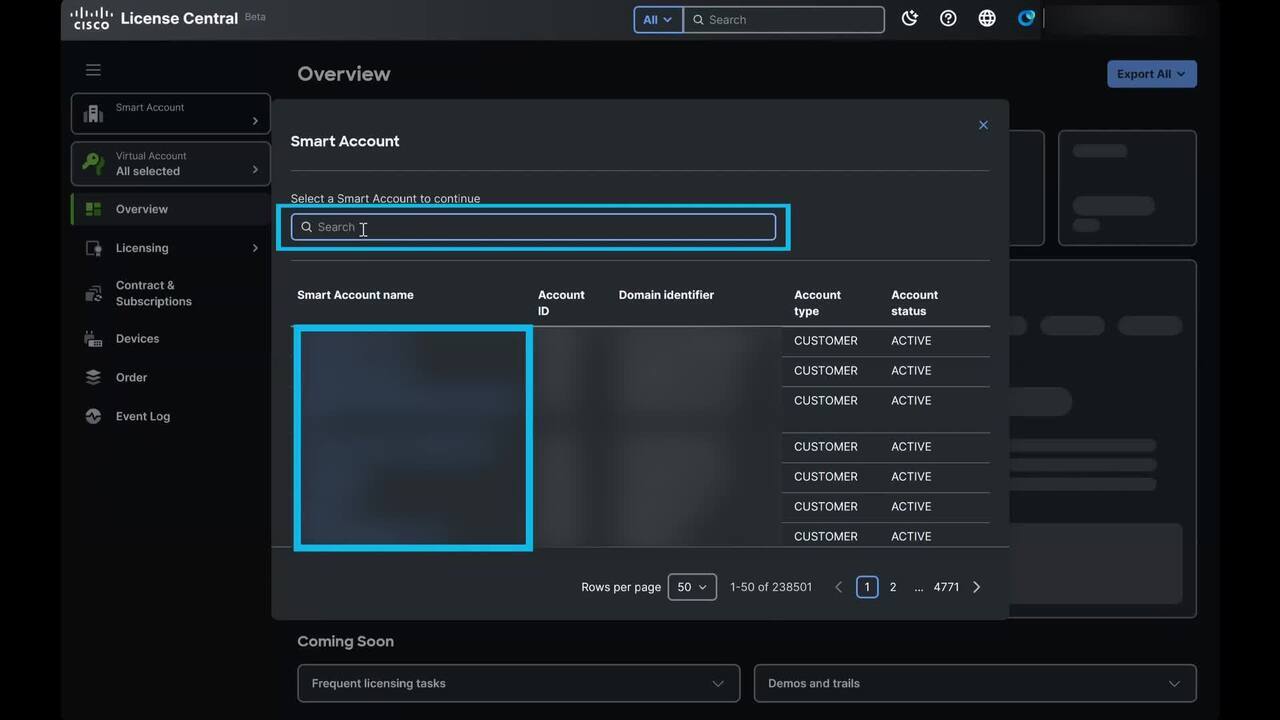Click Domain identifier column header

(666, 295)
